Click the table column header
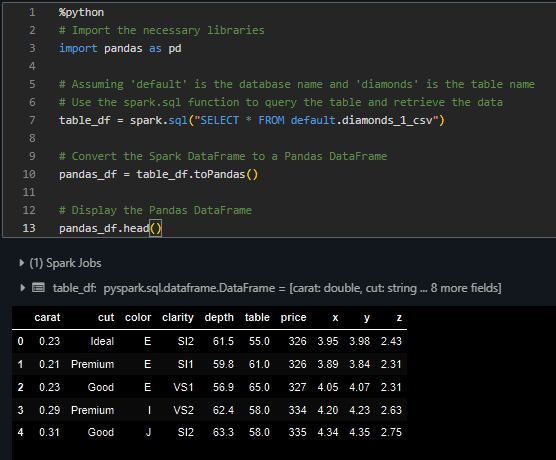Screen dimensions: 556x460 tap(257, 317)
